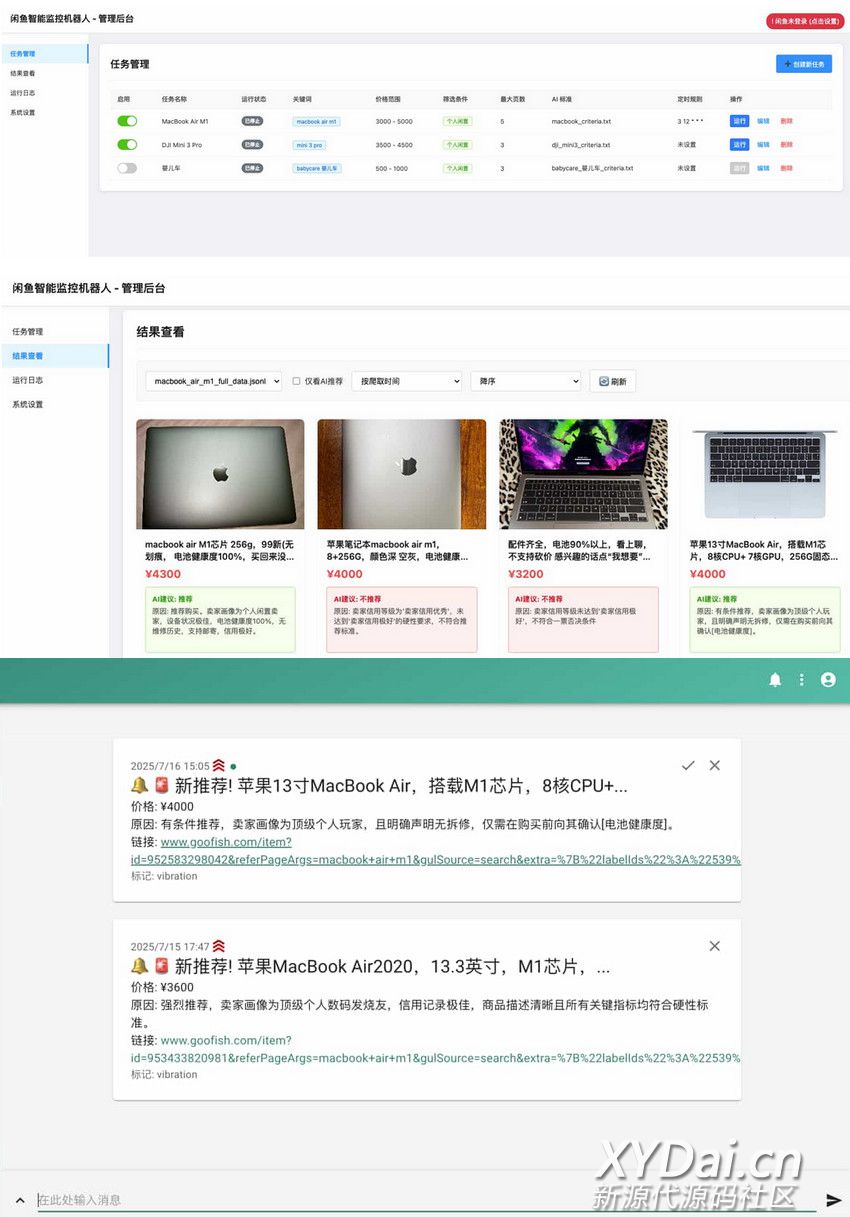Check the 仅看AI推荐 checkbox
Screen dimensions: 850x1217
(296, 381)
